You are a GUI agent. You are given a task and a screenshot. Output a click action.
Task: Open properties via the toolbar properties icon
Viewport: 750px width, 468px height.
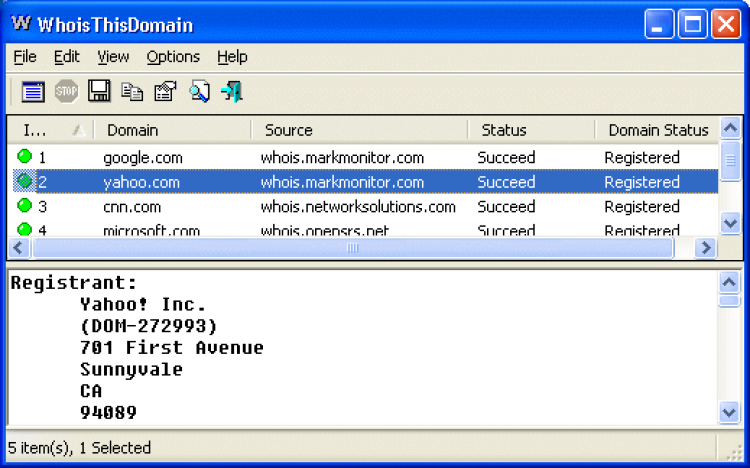click(x=165, y=91)
